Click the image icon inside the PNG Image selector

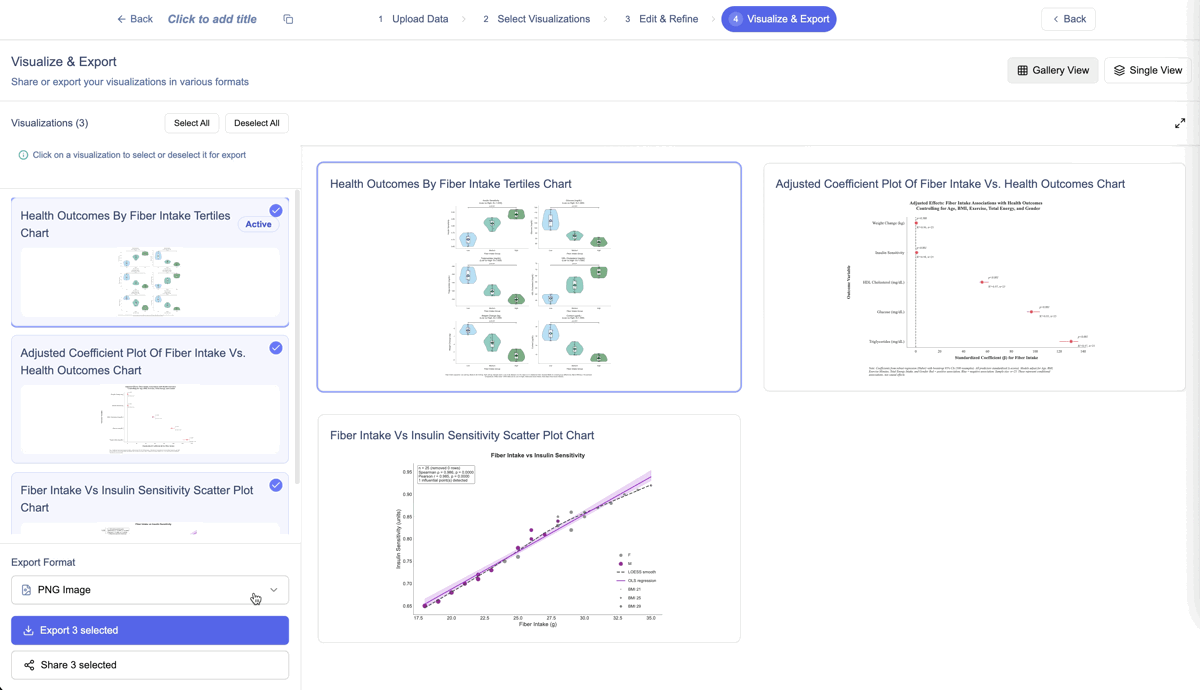coord(26,589)
